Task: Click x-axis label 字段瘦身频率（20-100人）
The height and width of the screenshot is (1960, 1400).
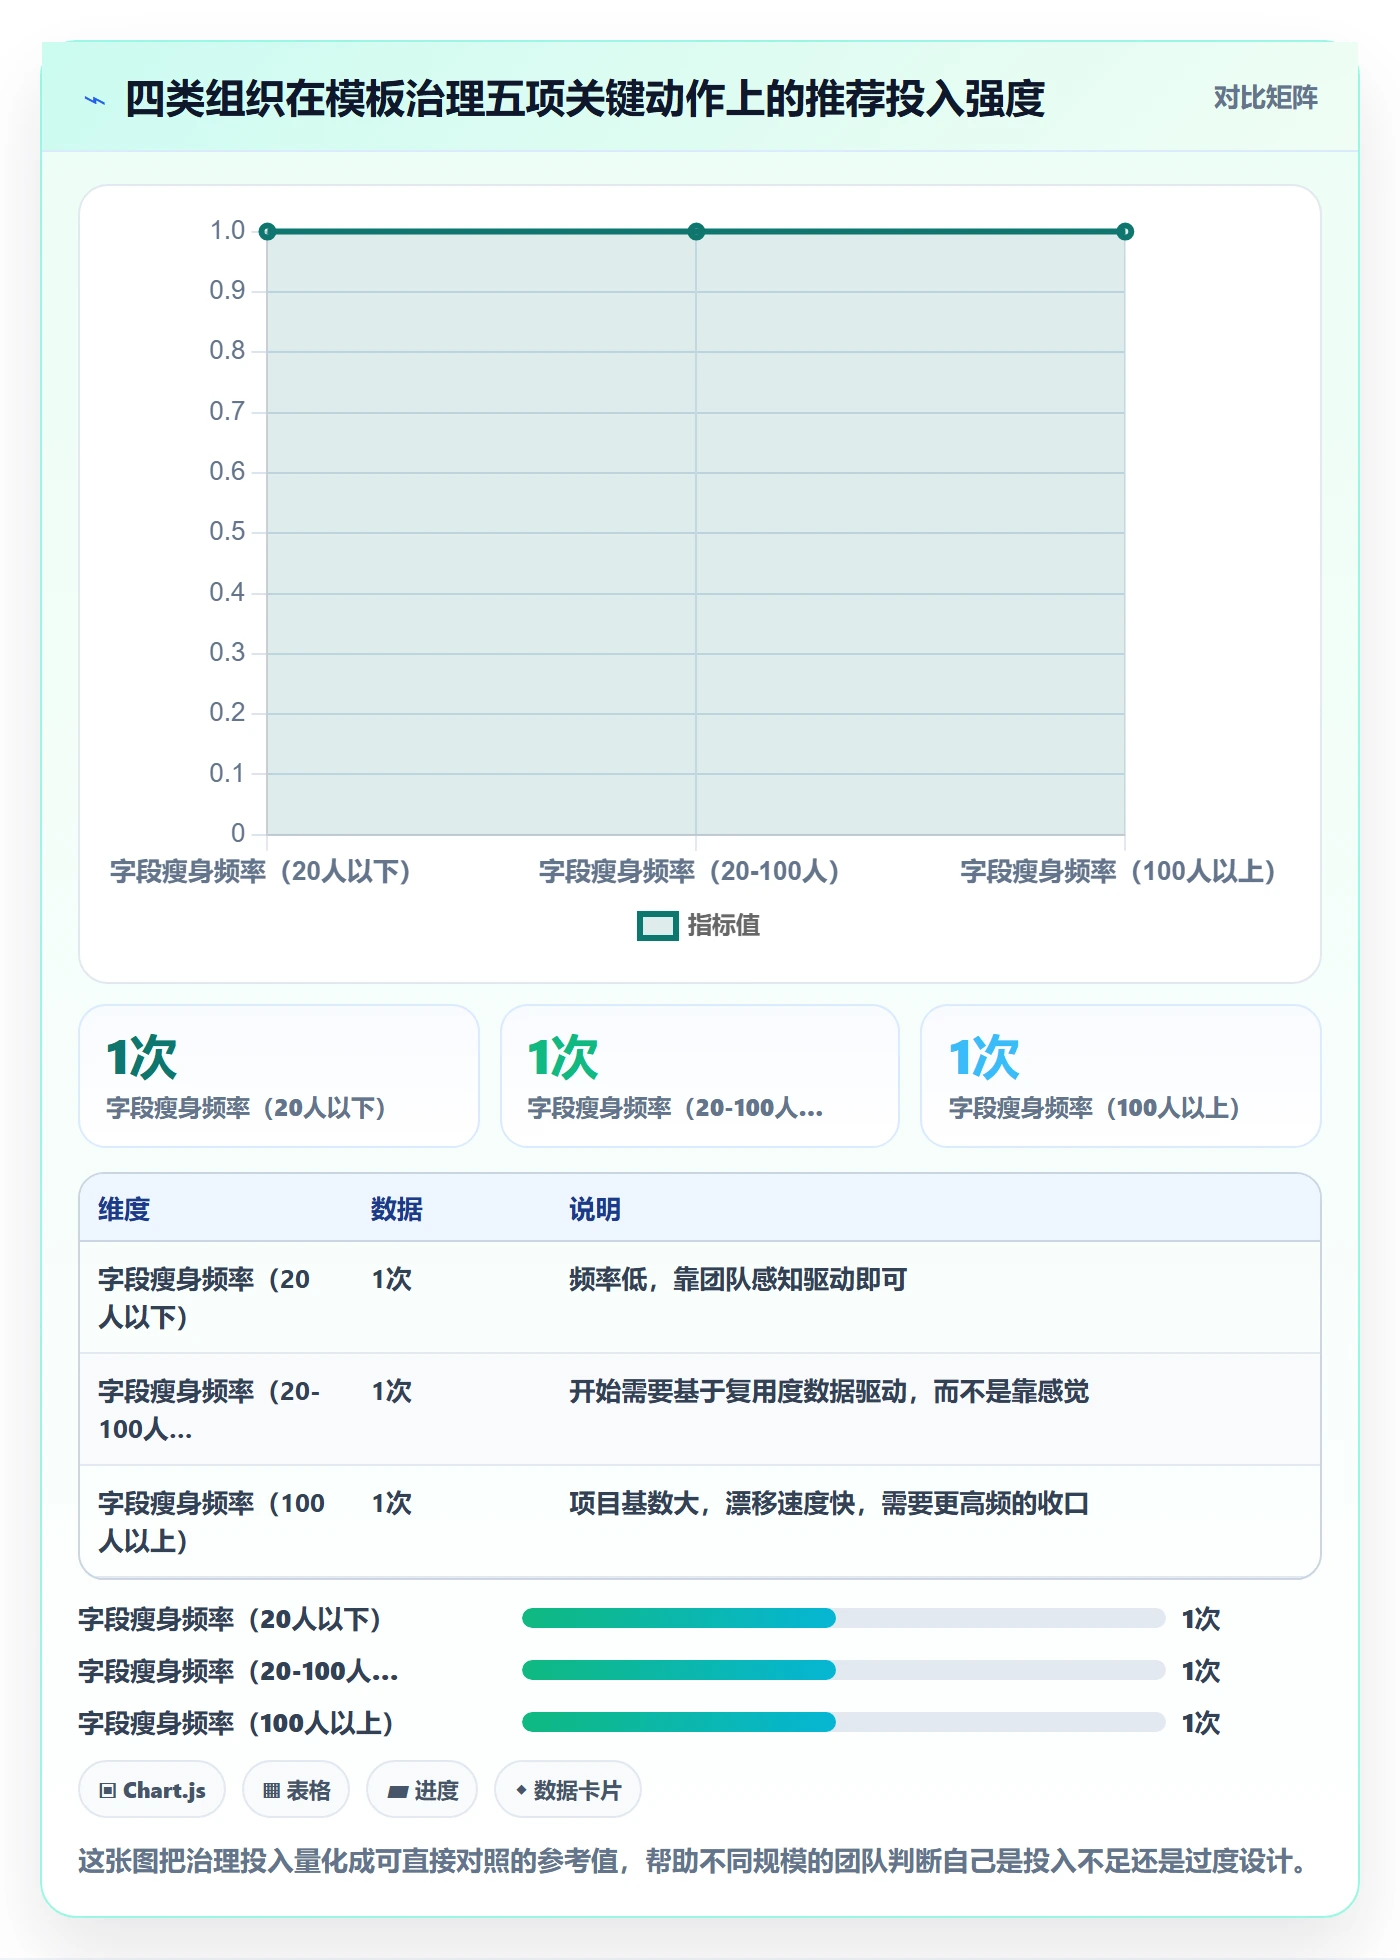Action: point(689,872)
